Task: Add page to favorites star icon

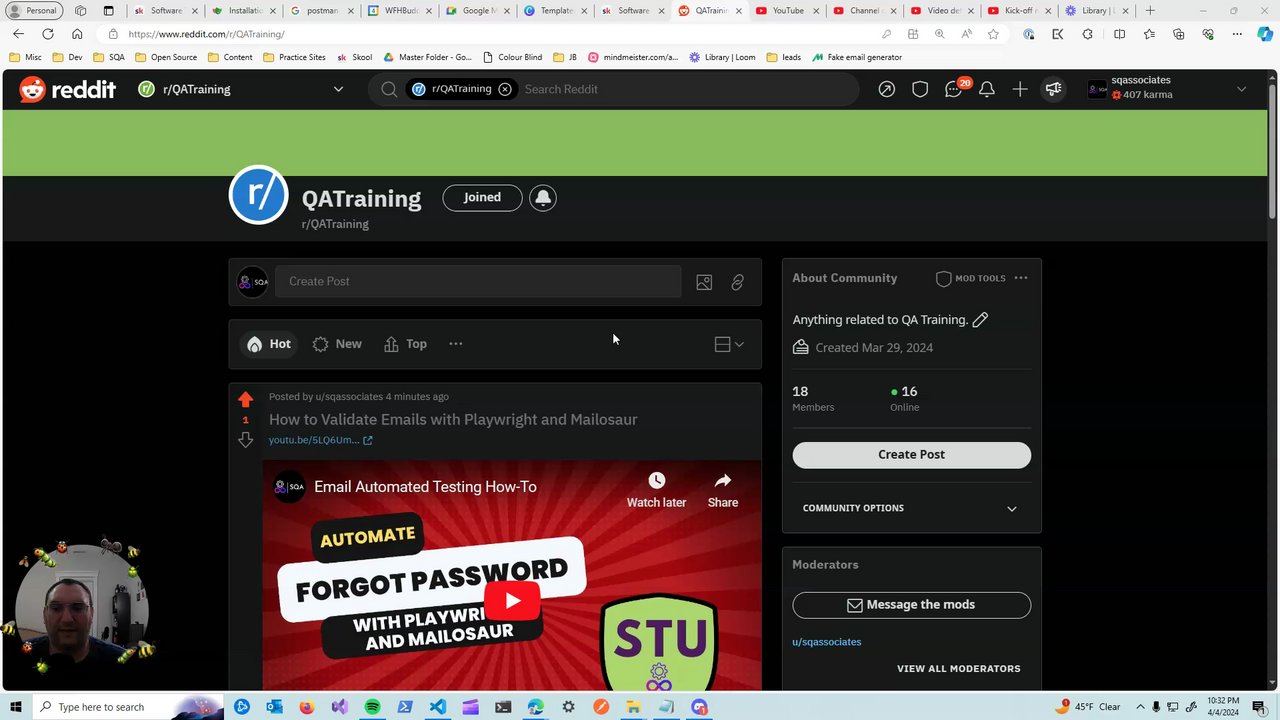Action: pos(992,34)
